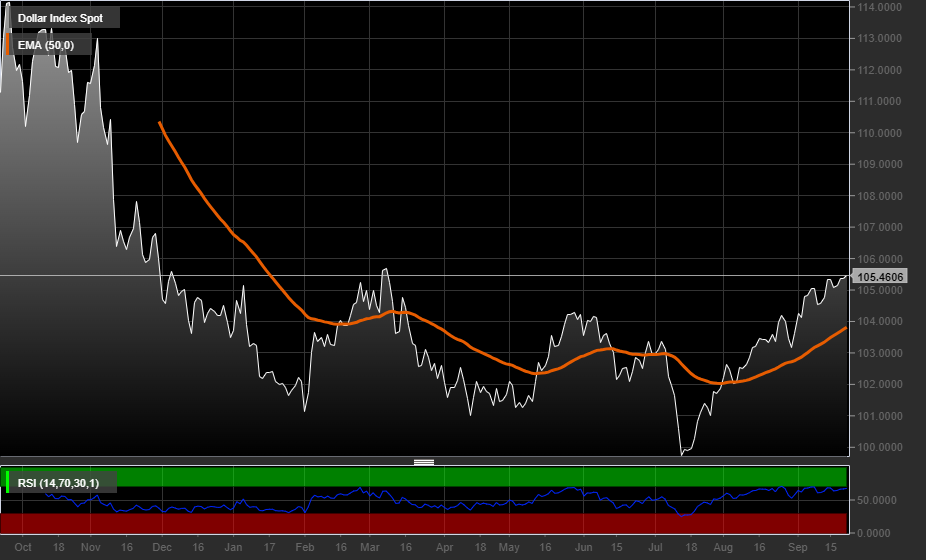The width and height of the screenshot is (926, 560).
Task: Click the 102.0000 price axis label
Action: pos(879,385)
